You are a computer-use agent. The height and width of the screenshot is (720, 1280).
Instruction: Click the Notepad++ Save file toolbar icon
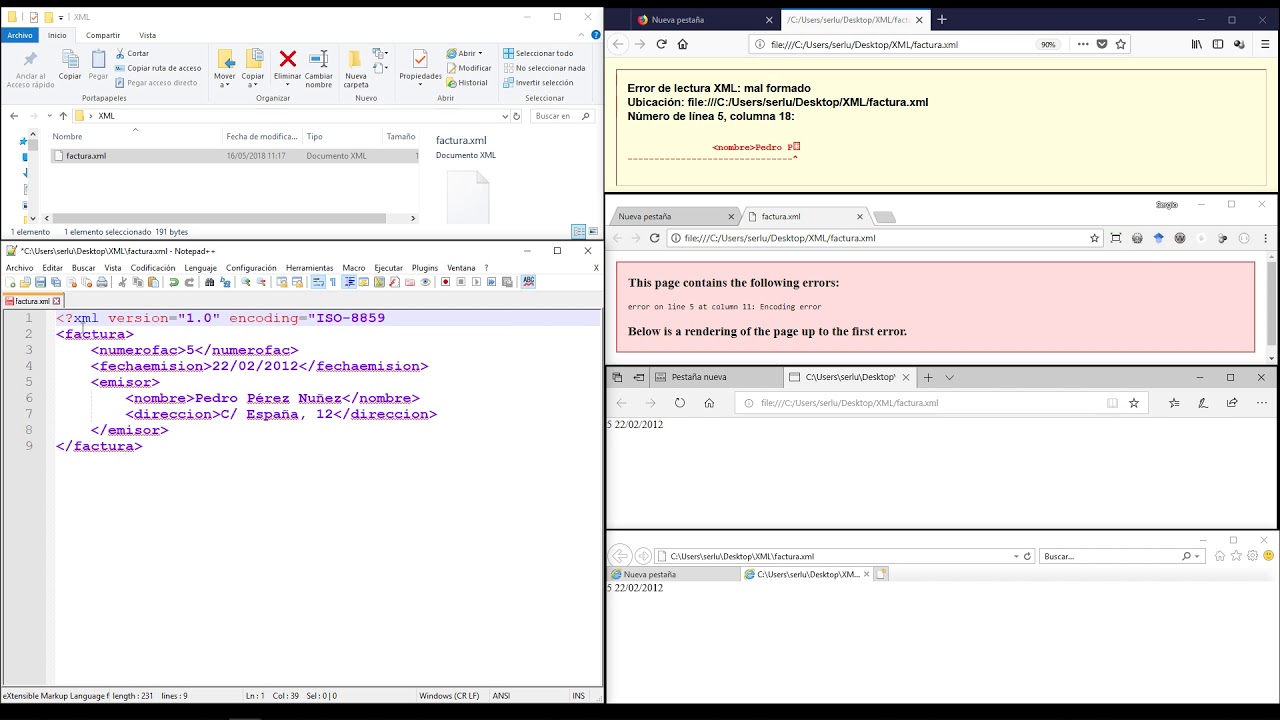coord(40,282)
